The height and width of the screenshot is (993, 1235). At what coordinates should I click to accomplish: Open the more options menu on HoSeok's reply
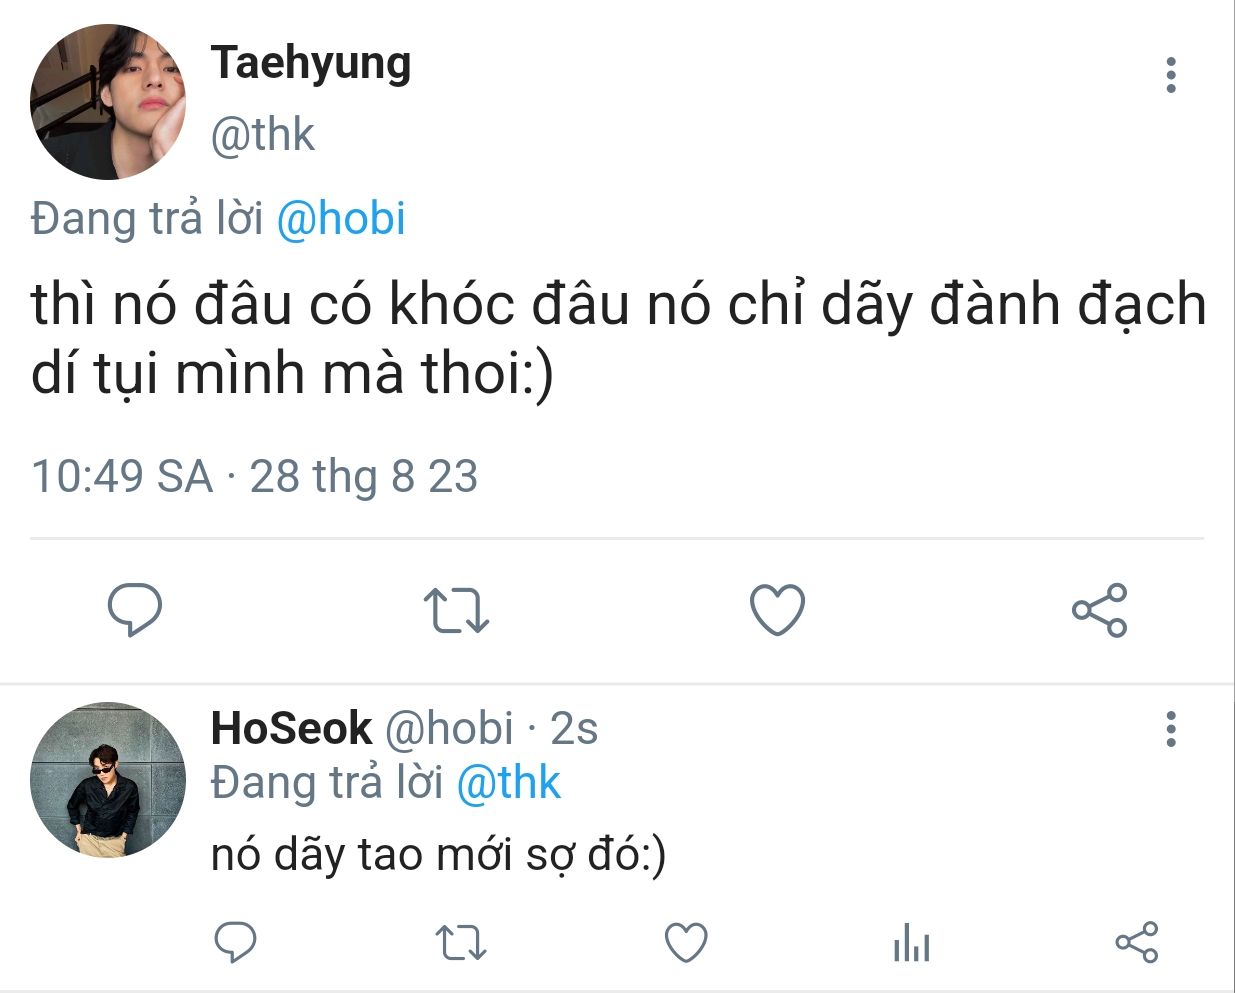point(1171,729)
